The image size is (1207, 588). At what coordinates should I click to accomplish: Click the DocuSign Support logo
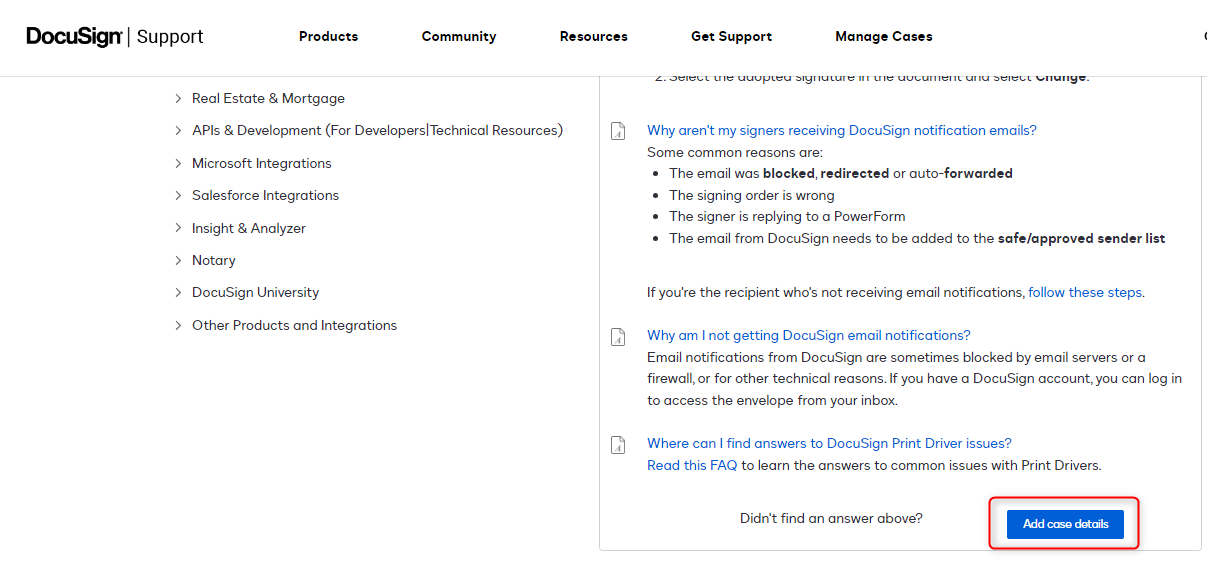114,37
